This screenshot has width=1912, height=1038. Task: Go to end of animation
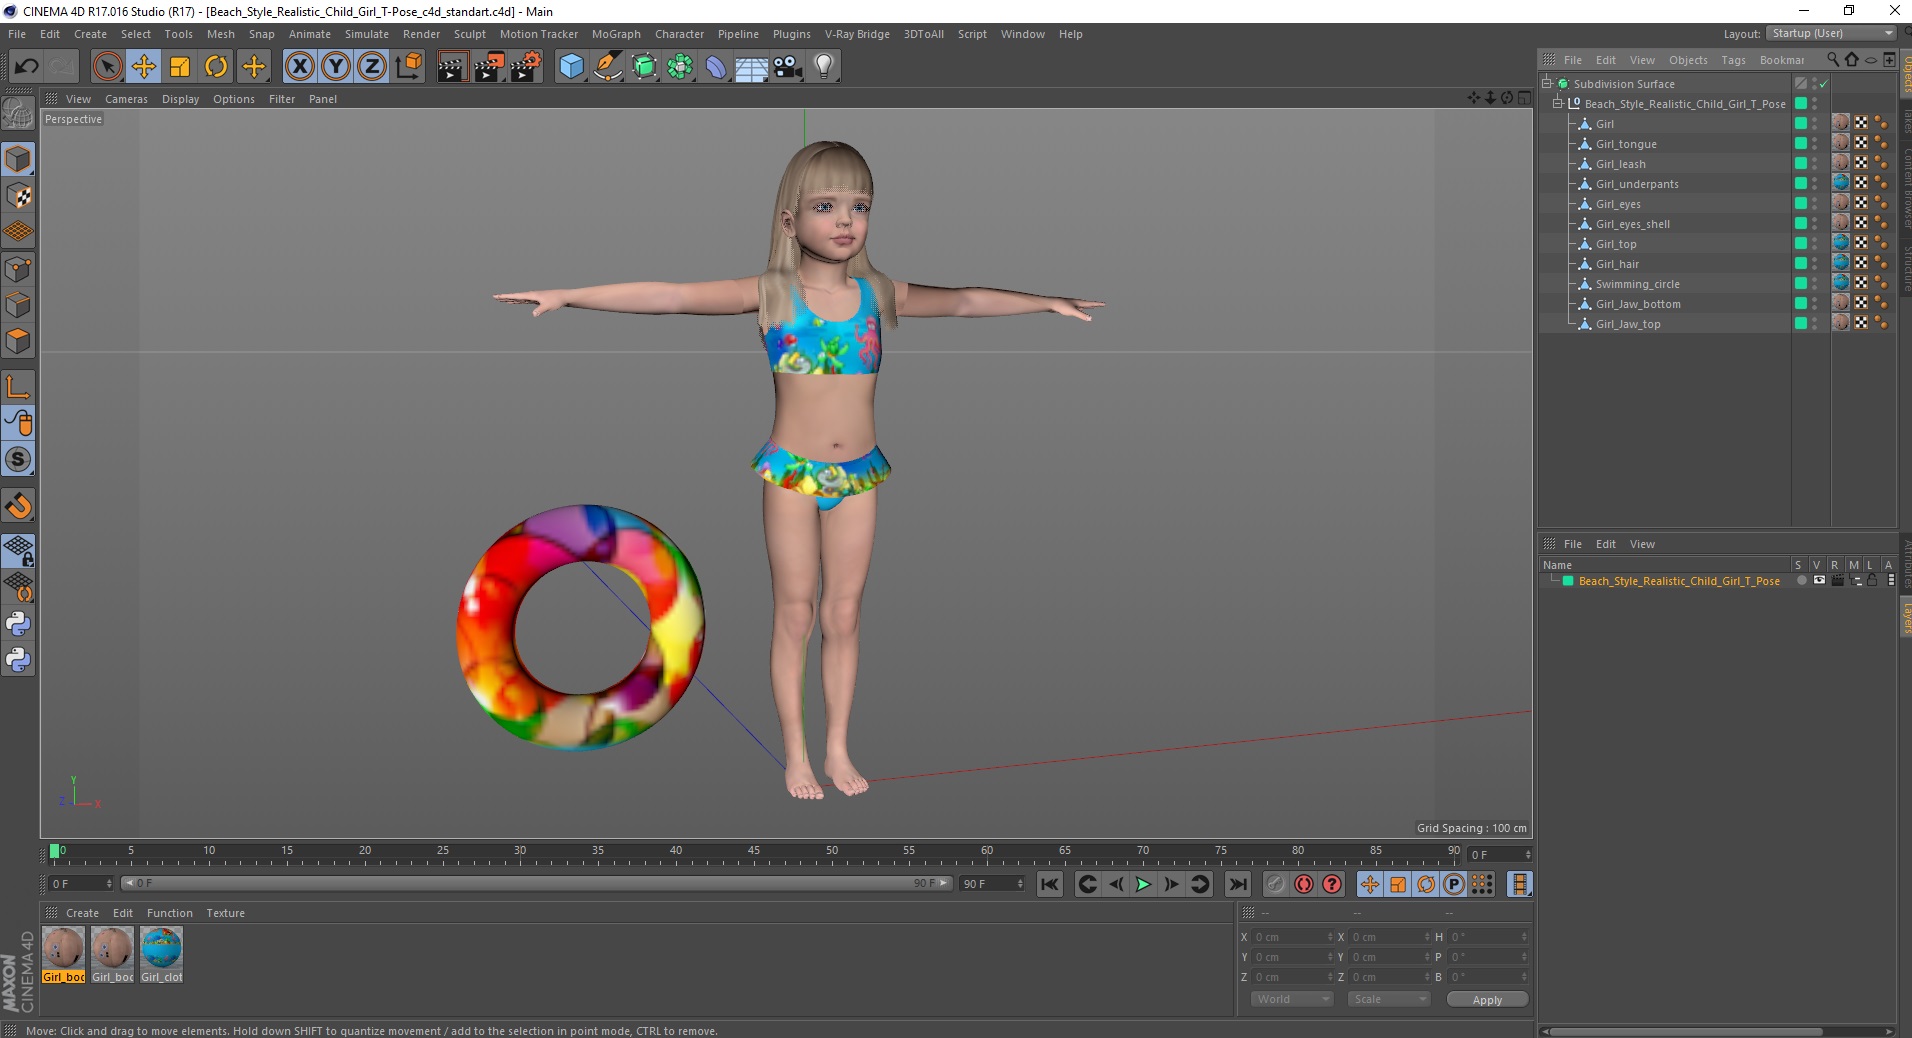pos(1237,884)
